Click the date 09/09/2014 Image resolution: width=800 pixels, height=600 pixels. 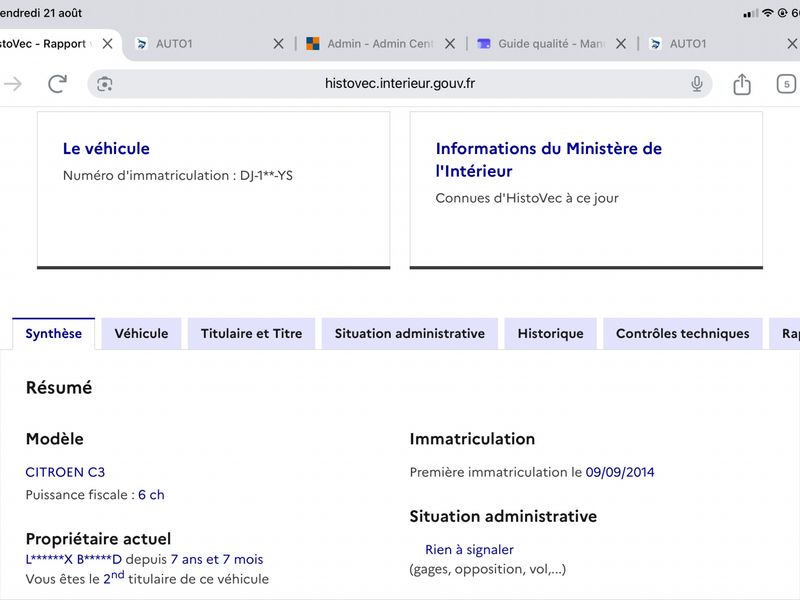coord(619,472)
